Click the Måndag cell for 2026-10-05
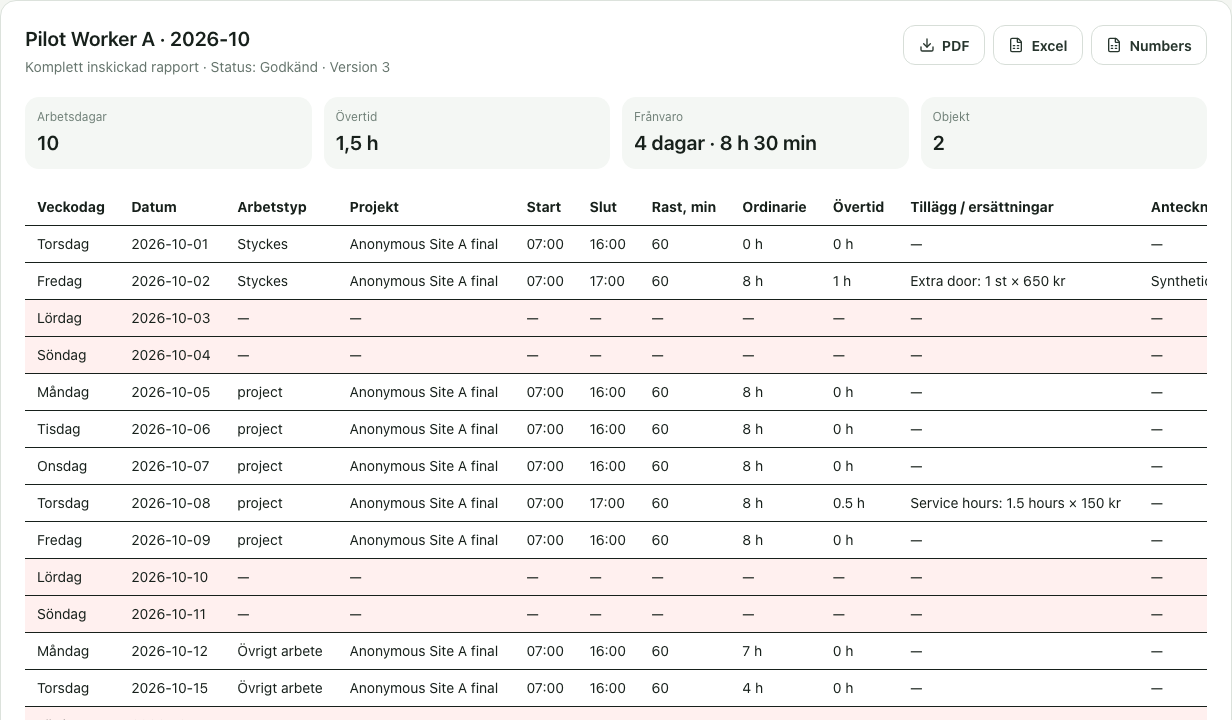The width and height of the screenshot is (1232, 720). [63, 392]
